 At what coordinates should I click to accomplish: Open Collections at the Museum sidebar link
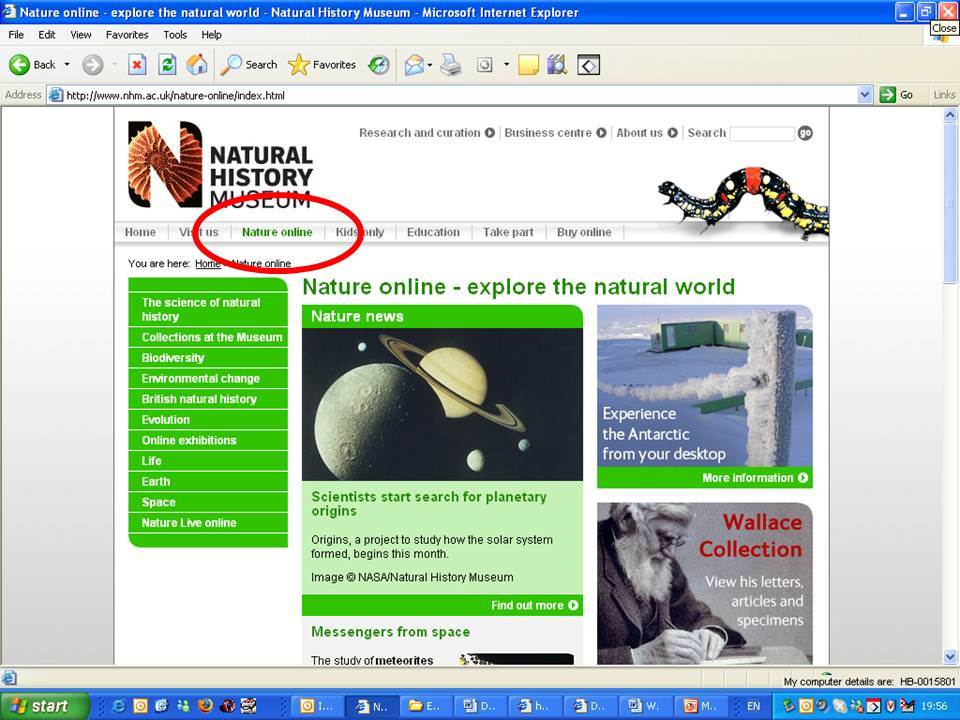208,337
